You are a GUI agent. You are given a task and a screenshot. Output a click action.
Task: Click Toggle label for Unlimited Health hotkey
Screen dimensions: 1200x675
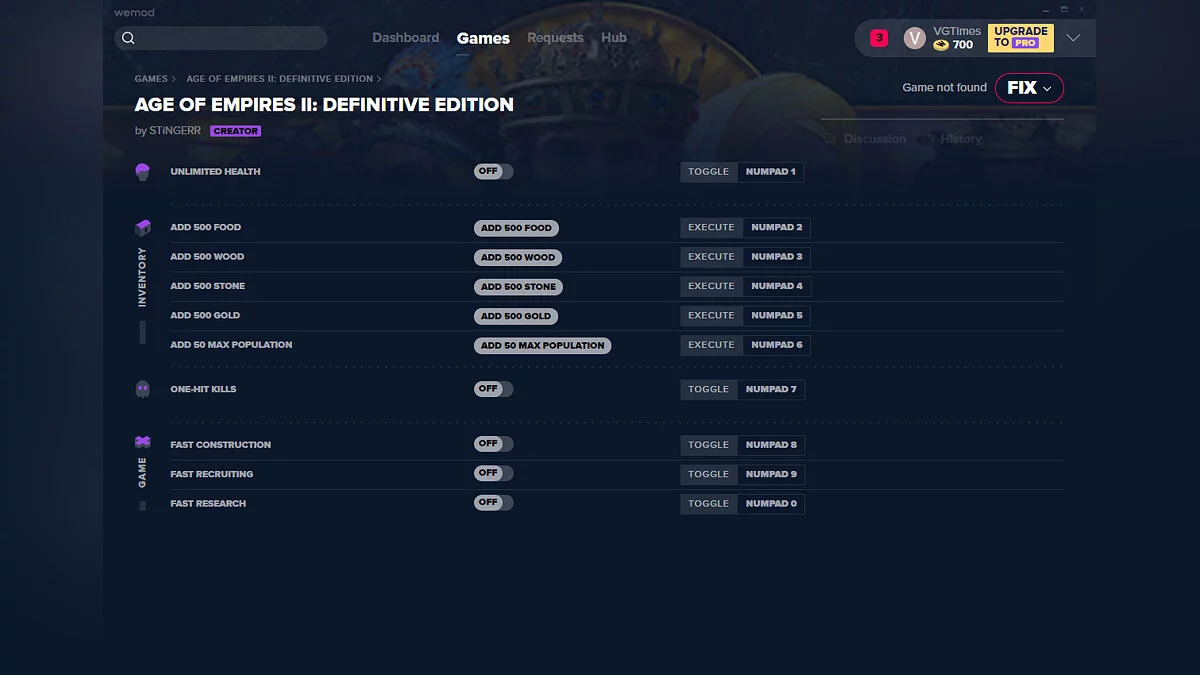tap(709, 172)
